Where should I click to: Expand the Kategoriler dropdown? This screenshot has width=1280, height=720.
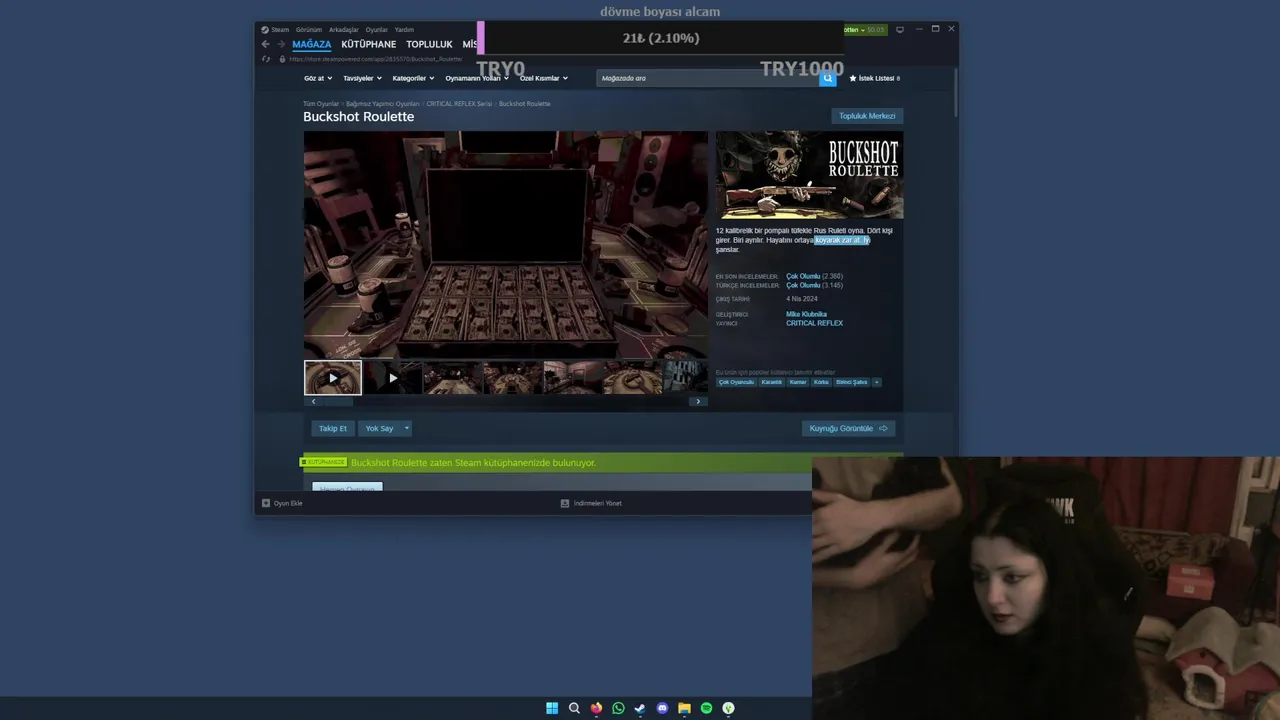[413, 78]
